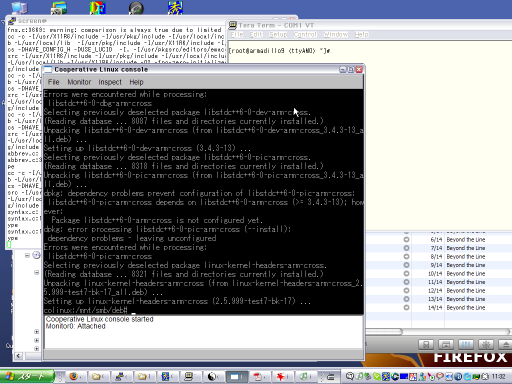Open the round gray disc desktop icon

tap(136, 8)
